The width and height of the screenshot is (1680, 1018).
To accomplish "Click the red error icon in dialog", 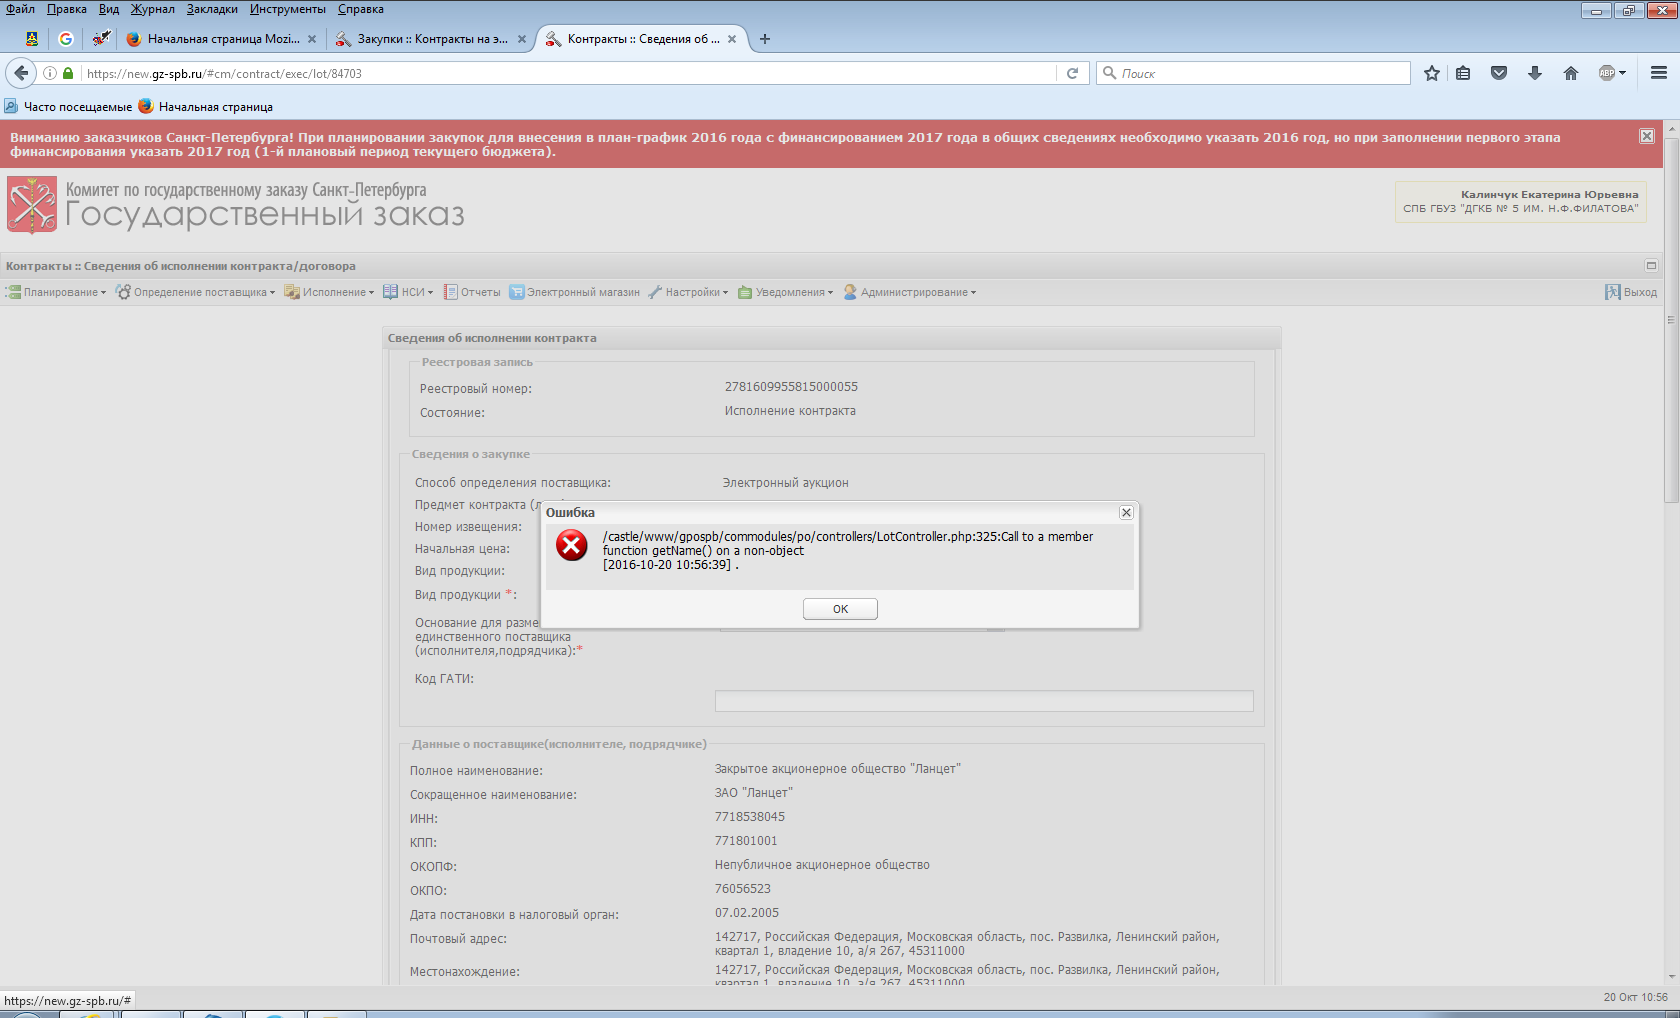I will pos(572,546).
